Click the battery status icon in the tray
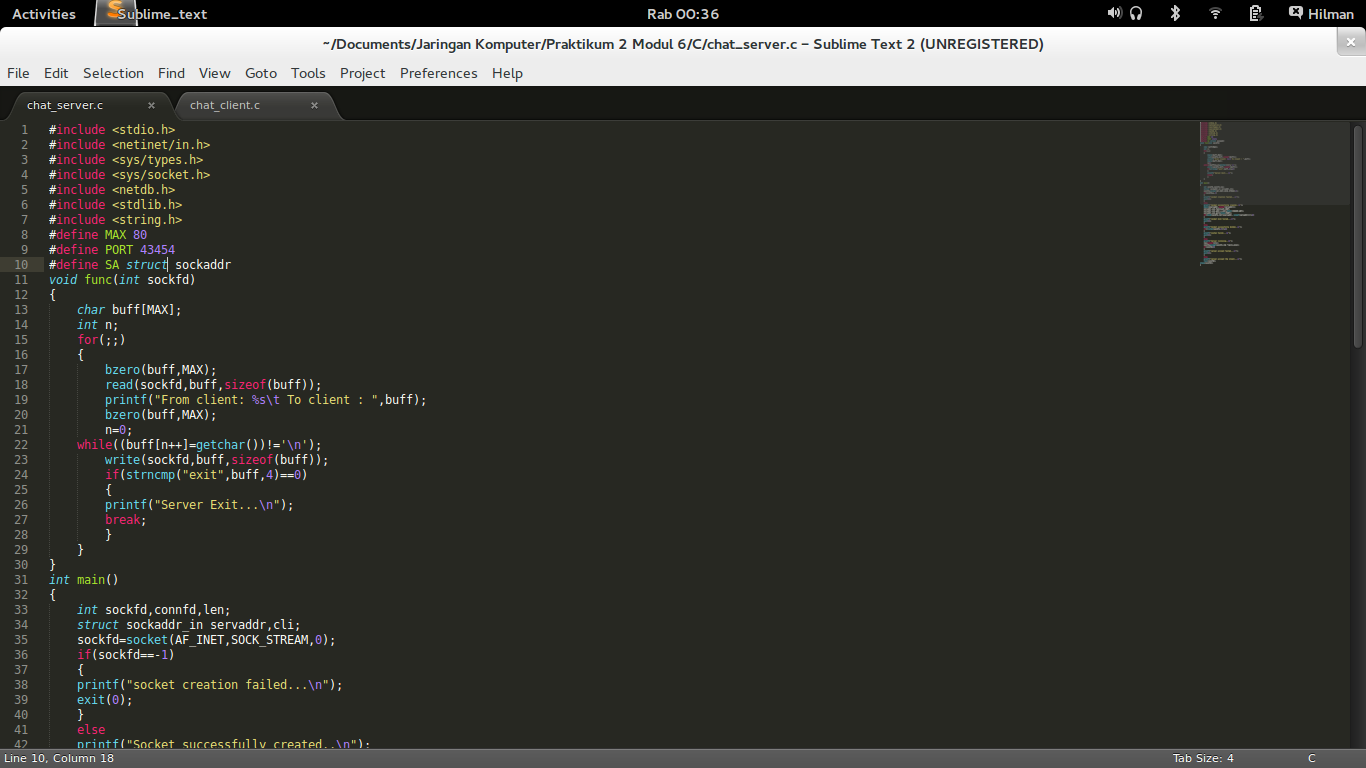The height and width of the screenshot is (768, 1366). click(1255, 13)
